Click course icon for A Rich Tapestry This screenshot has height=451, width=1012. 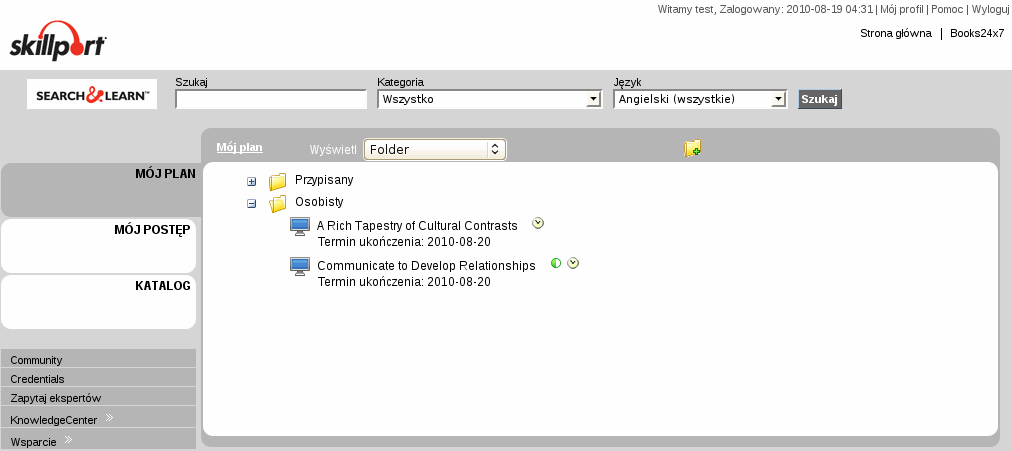click(300, 228)
